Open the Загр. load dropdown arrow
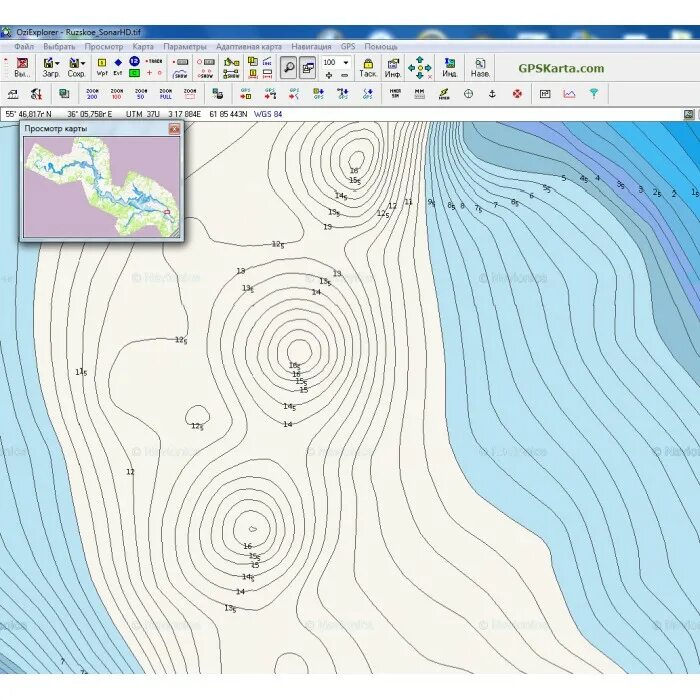This screenshot has height=700, width=700. 57,63
